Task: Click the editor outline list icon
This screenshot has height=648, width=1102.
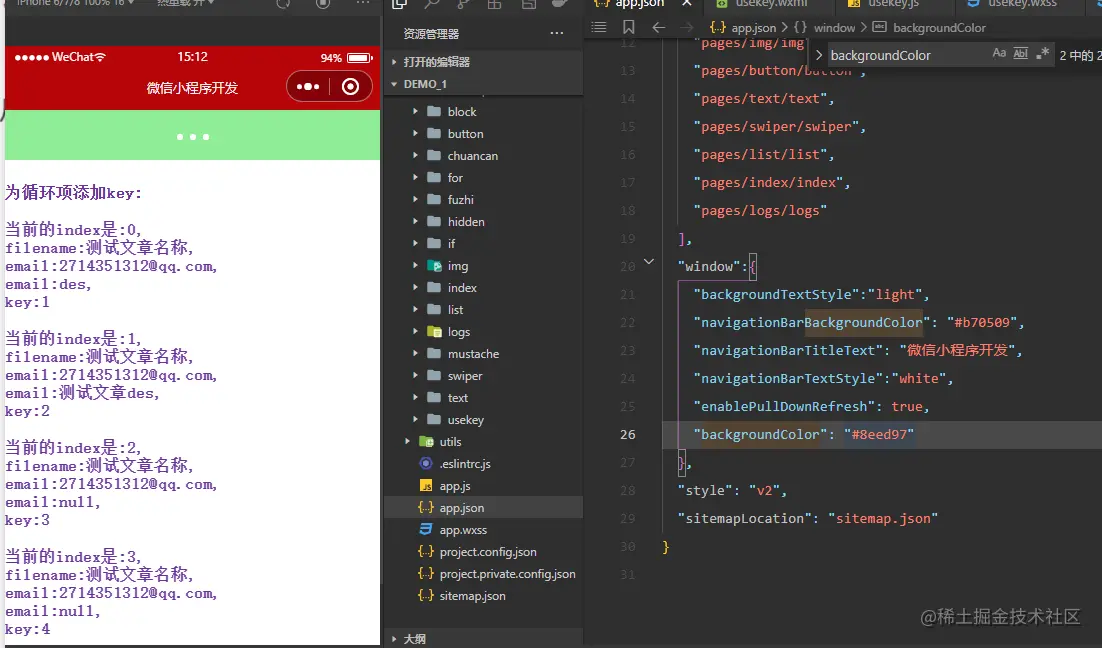Action: click(x=599, y=27)
